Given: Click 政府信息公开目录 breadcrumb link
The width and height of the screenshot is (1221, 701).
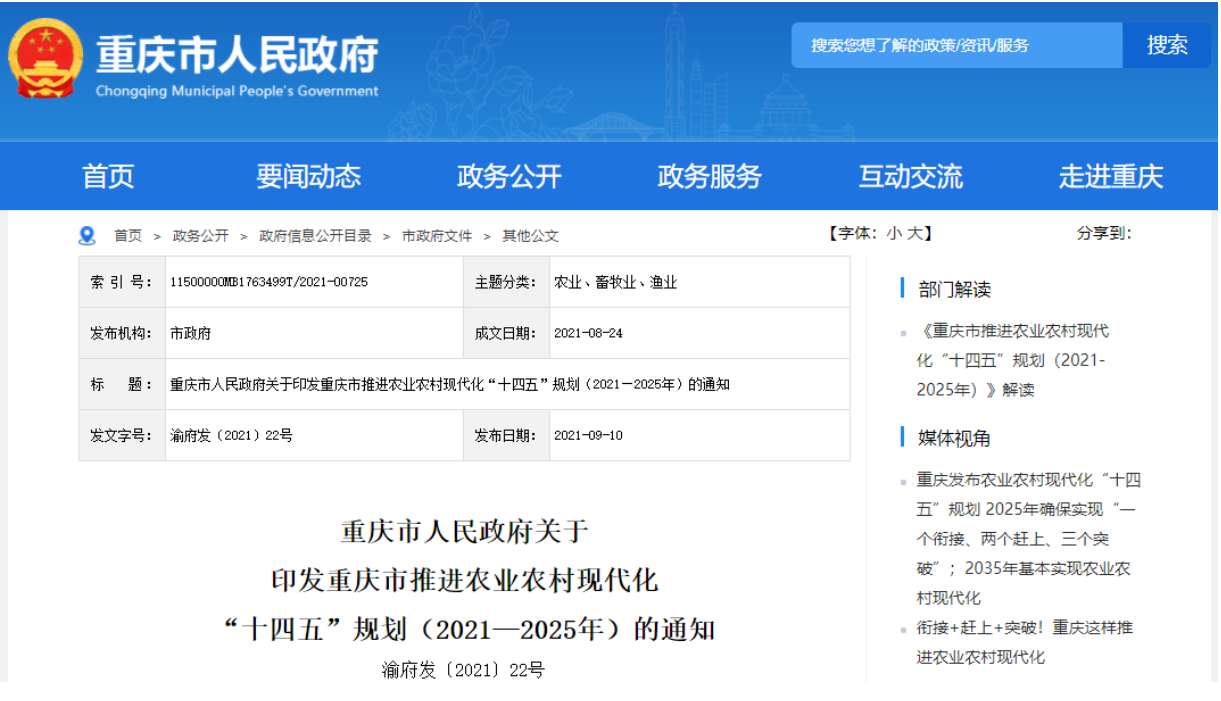Looking at the screenshot, I should (315, 236).
